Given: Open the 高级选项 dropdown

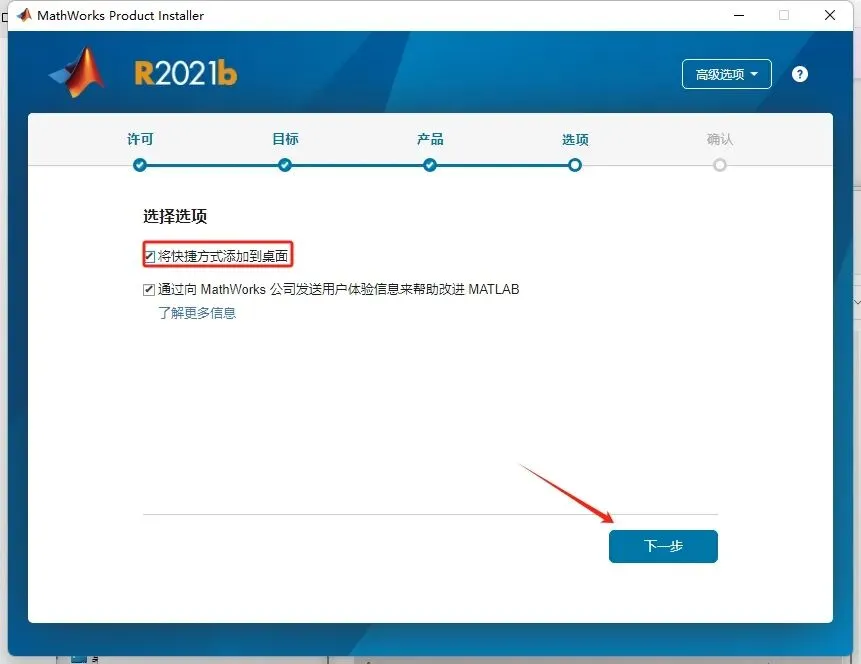Looking at the screenshot, I should (726, 74).
